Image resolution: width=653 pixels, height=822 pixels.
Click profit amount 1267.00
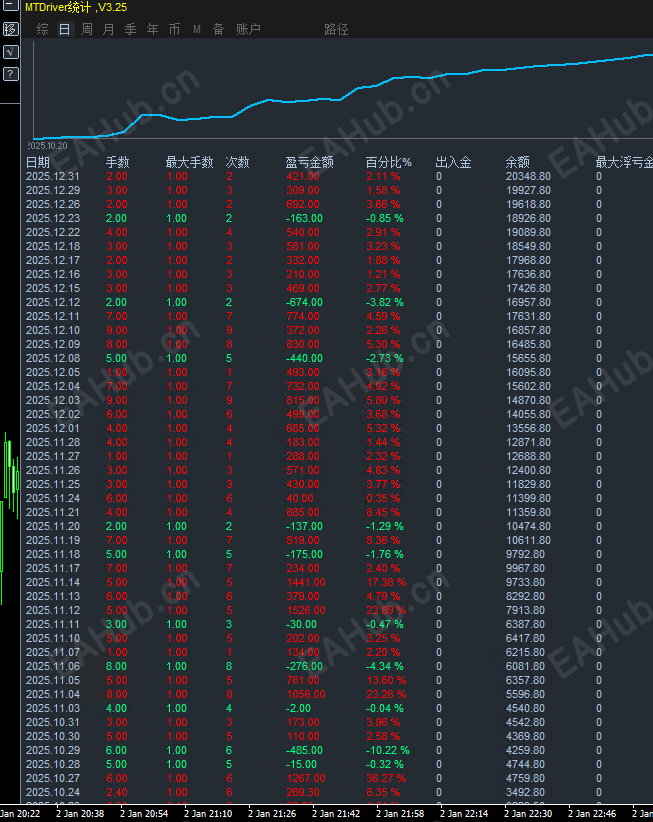click(306, 778)
